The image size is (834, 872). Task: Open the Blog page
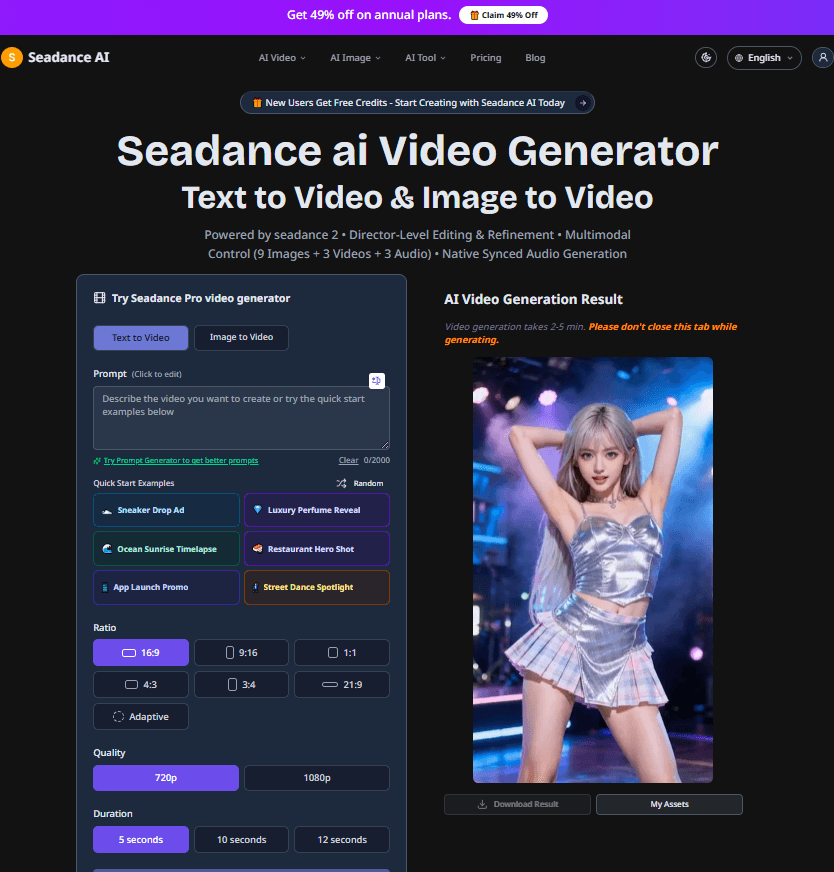(x=535, y=58)
